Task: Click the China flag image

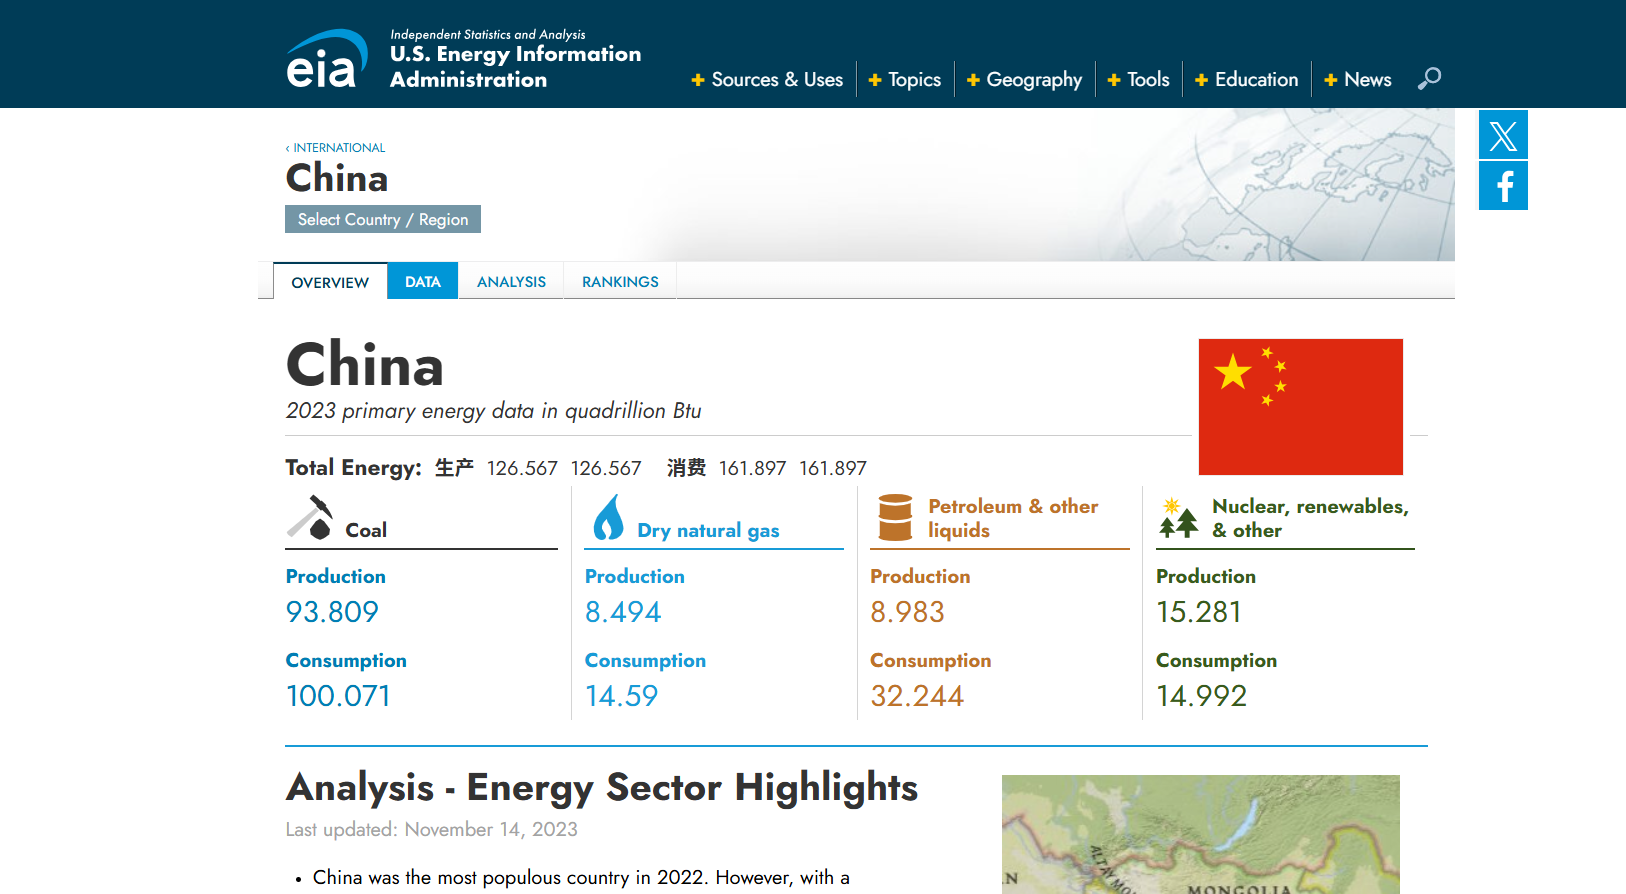Action: (x=1300, y=407)
